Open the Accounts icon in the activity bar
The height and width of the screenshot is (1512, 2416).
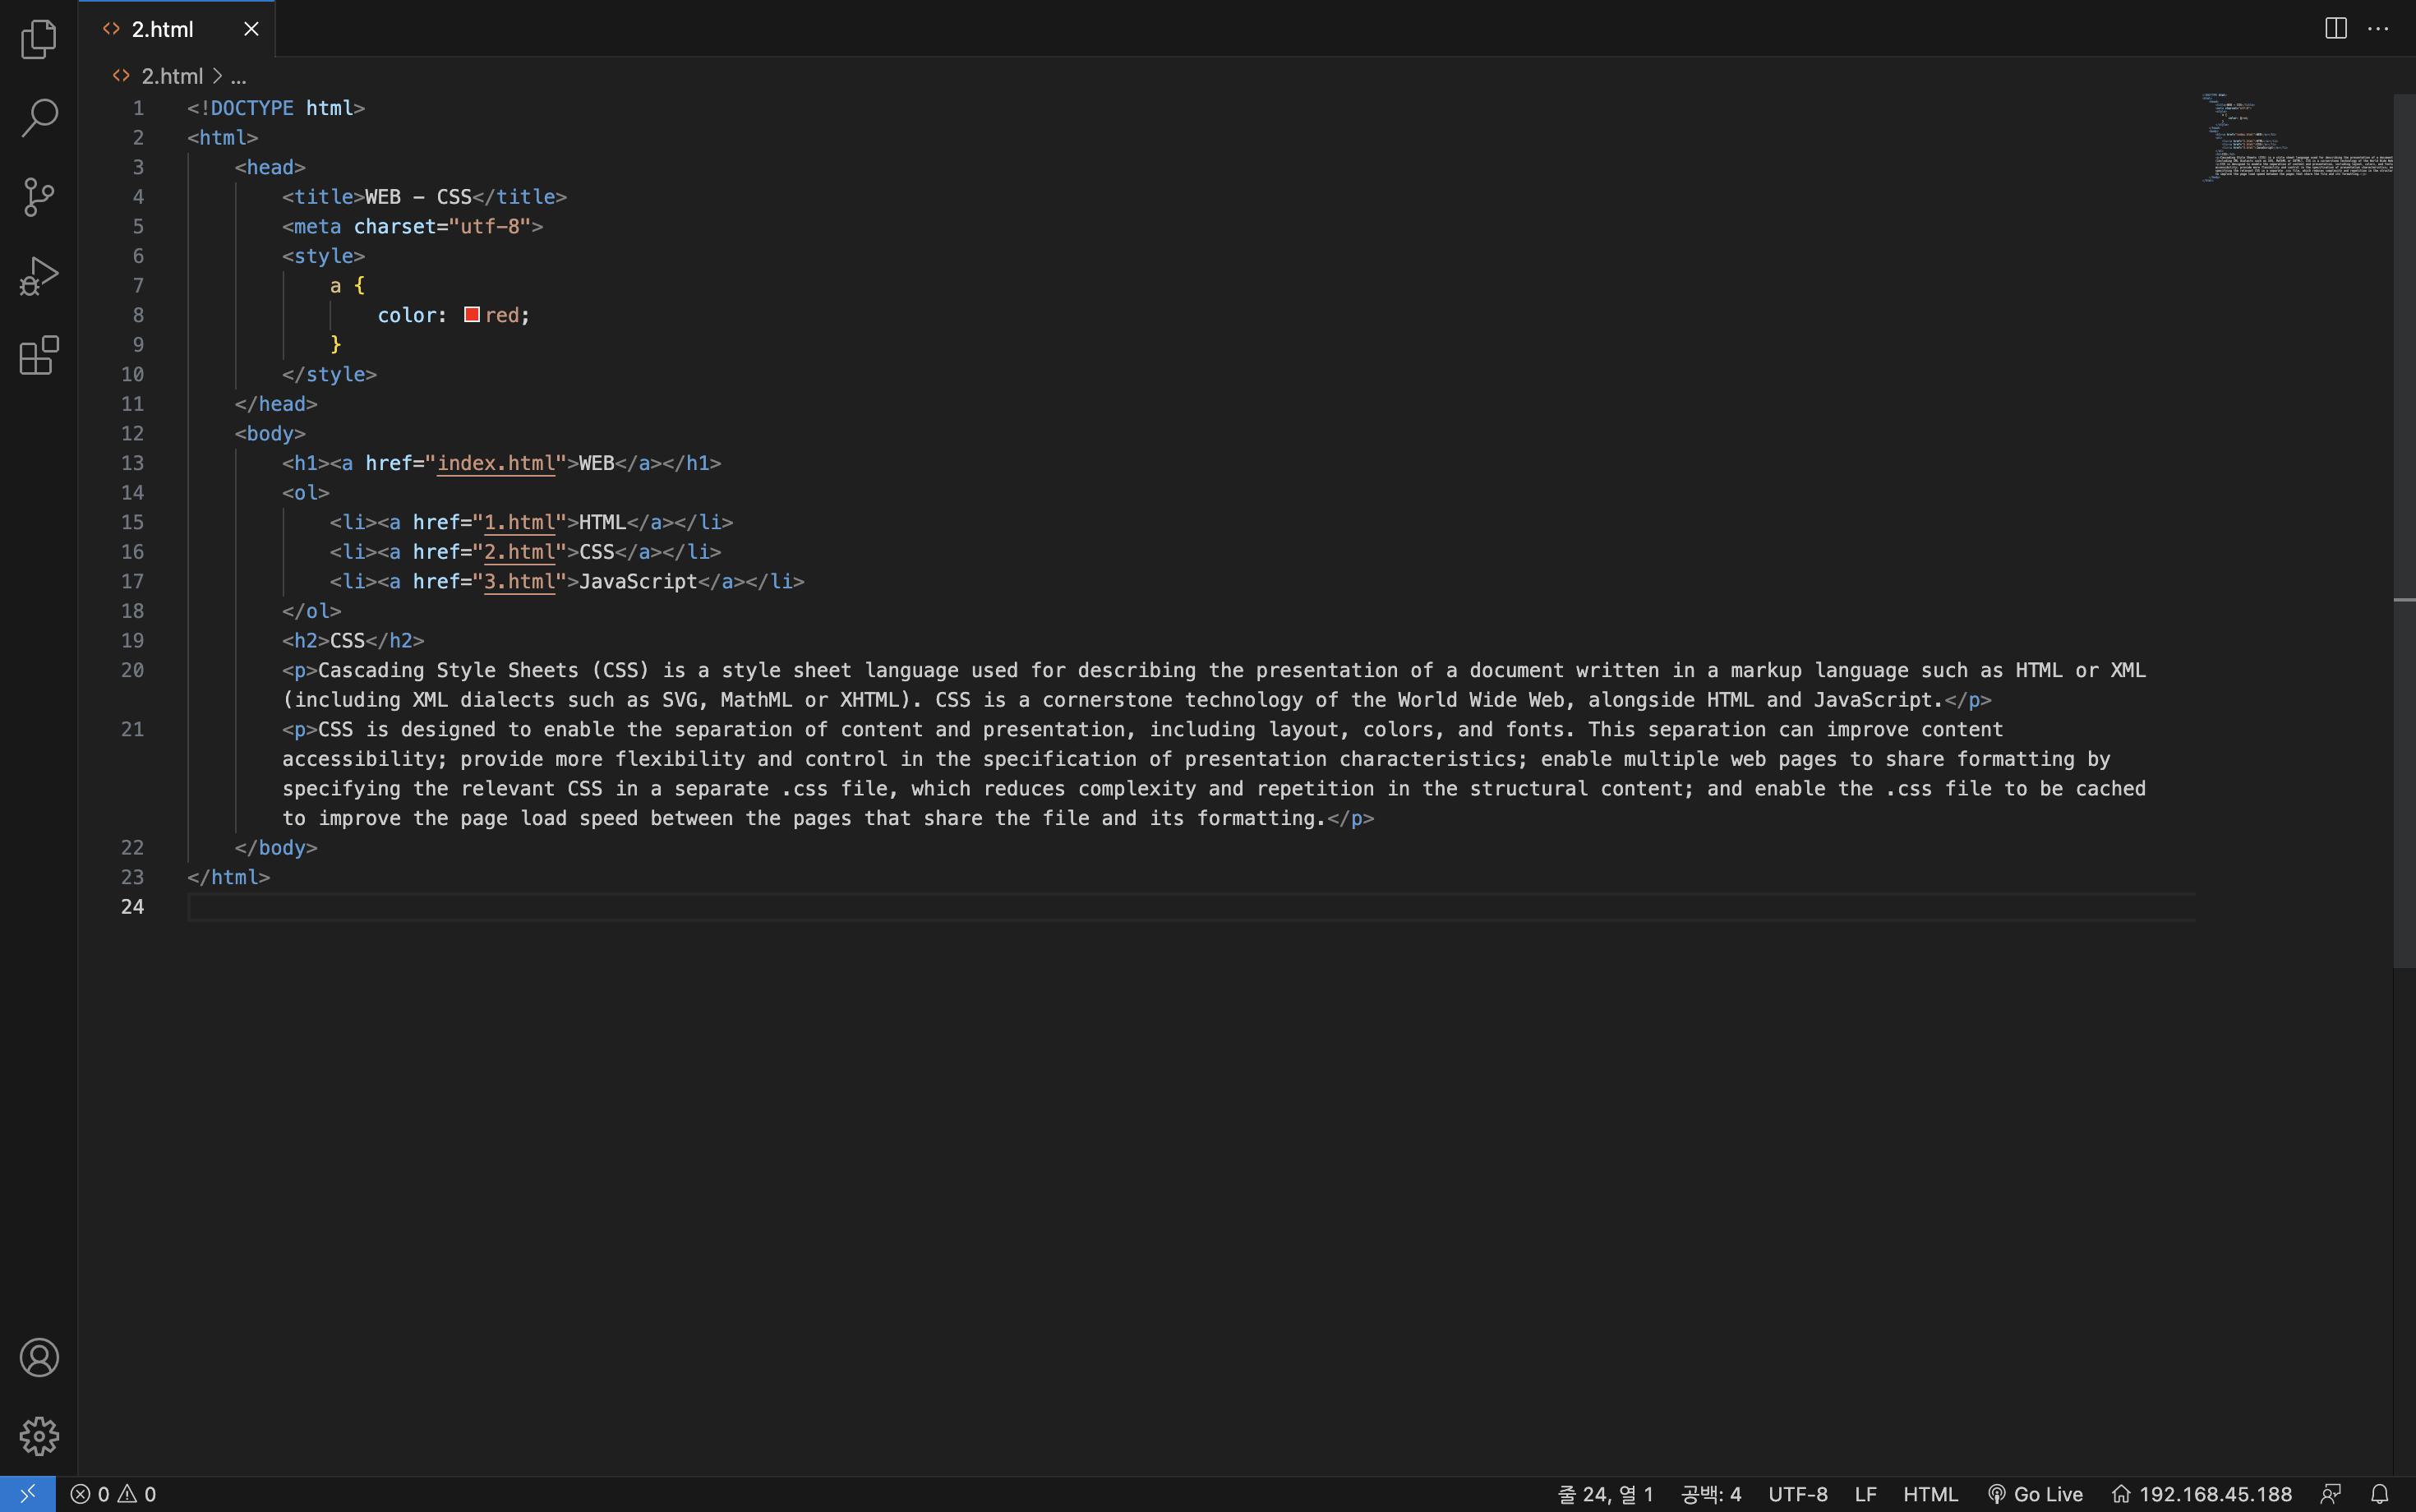(x=40, y=1357)
